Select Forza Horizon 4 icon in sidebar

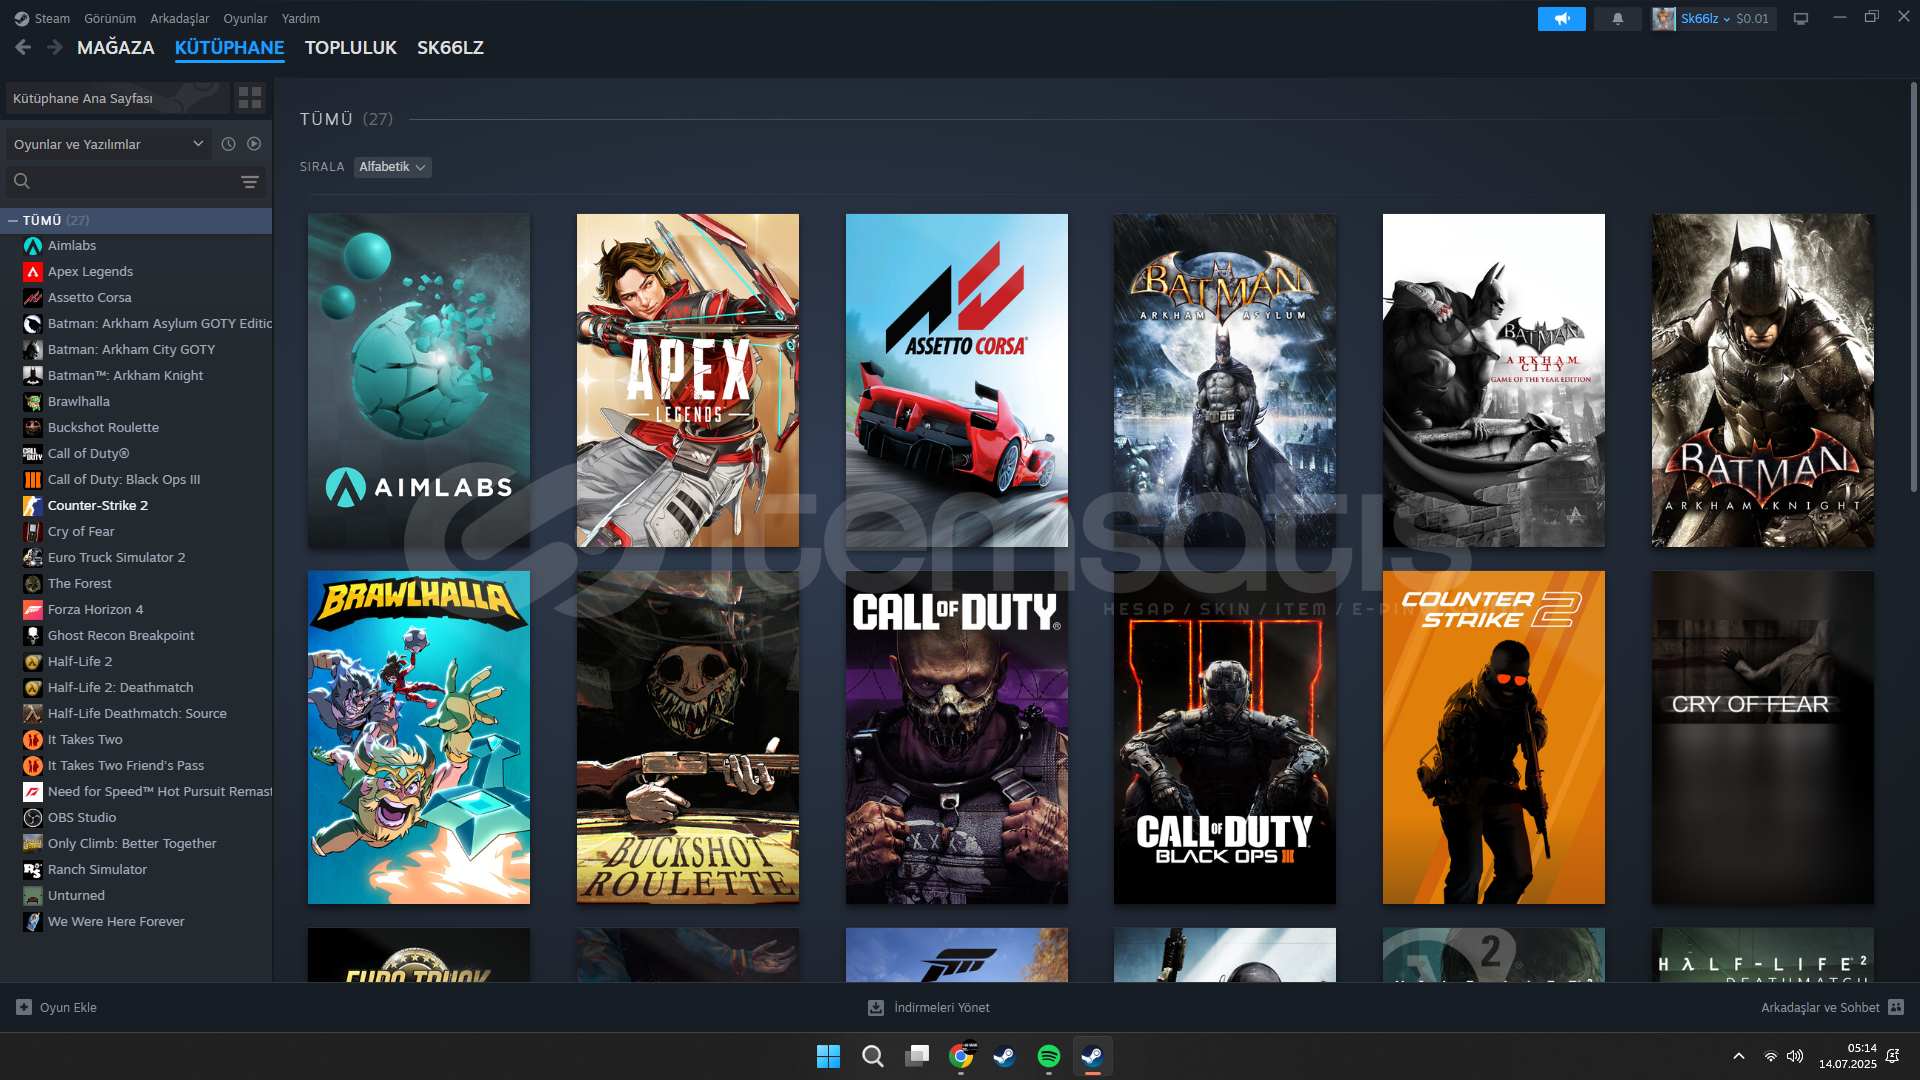[x=33, y=610]
